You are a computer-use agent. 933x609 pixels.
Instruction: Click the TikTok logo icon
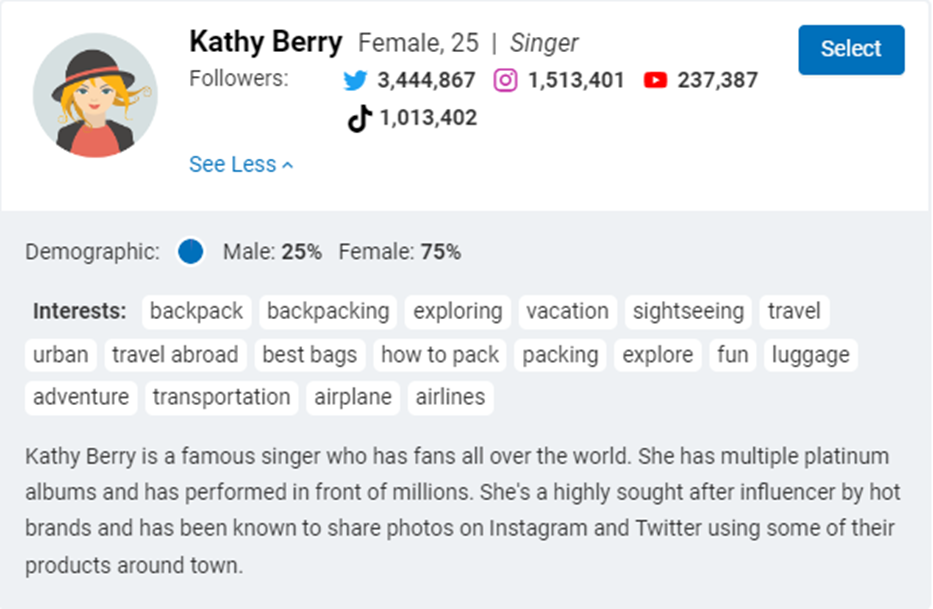(x=359, y=118)
